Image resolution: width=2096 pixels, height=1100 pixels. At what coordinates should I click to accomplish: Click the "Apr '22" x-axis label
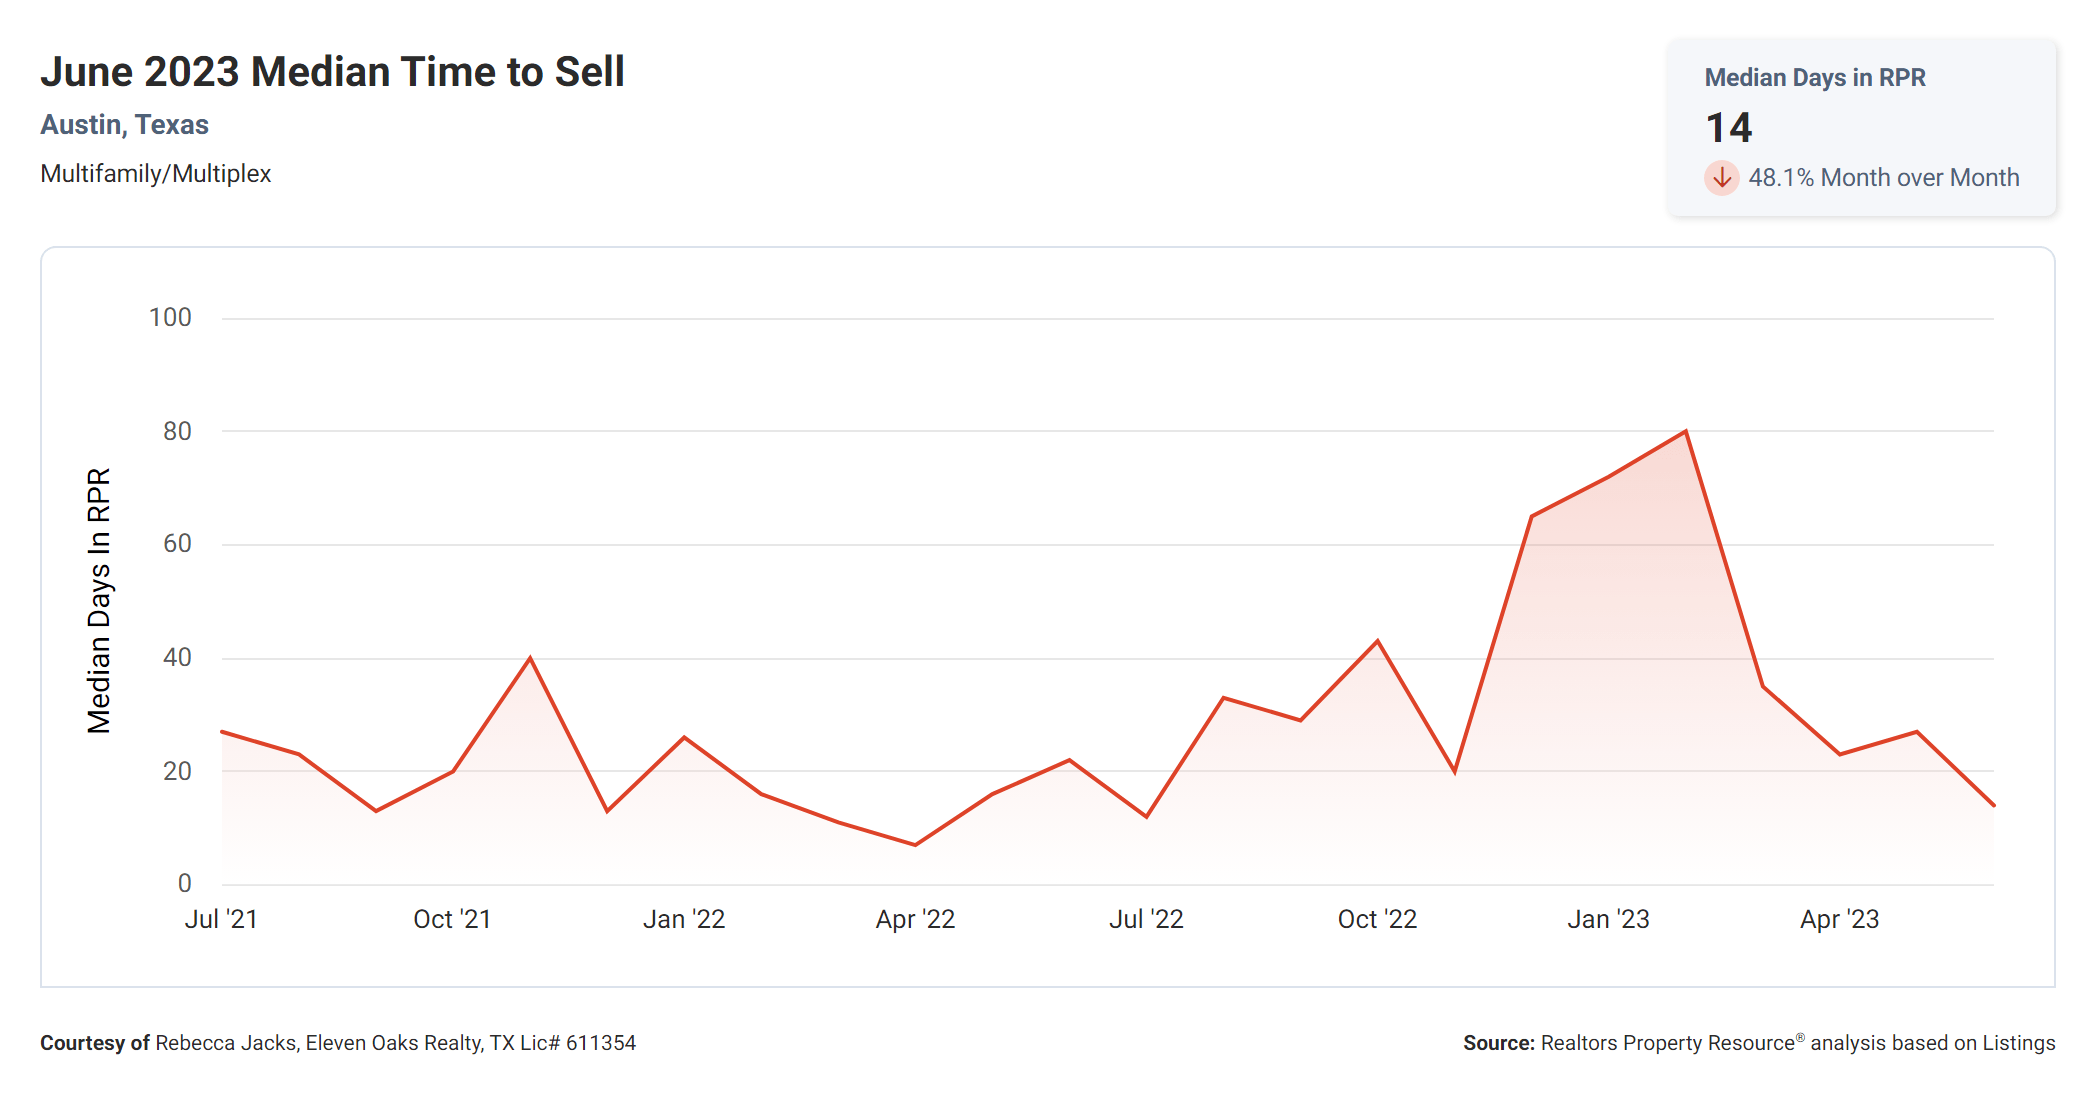pos(915,919)
